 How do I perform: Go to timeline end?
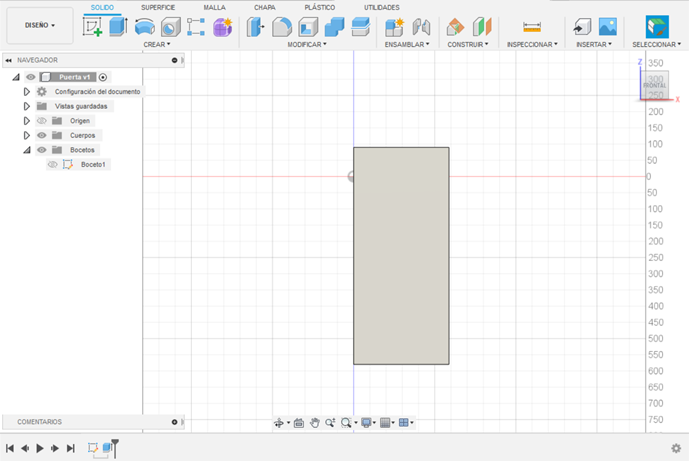pos(70,448)
